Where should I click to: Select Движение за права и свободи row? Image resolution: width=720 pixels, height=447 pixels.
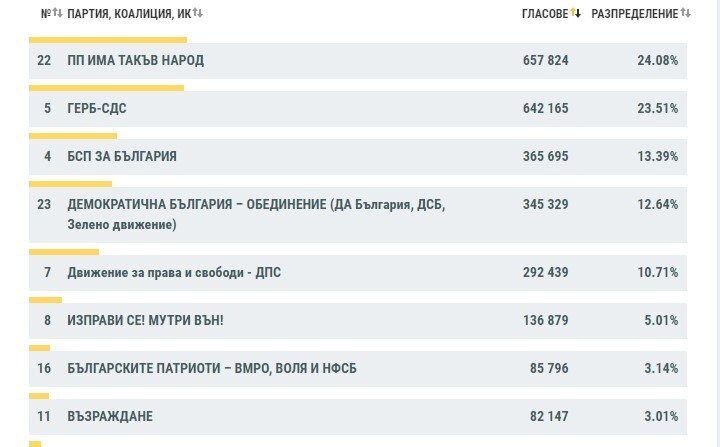(358, 273)
